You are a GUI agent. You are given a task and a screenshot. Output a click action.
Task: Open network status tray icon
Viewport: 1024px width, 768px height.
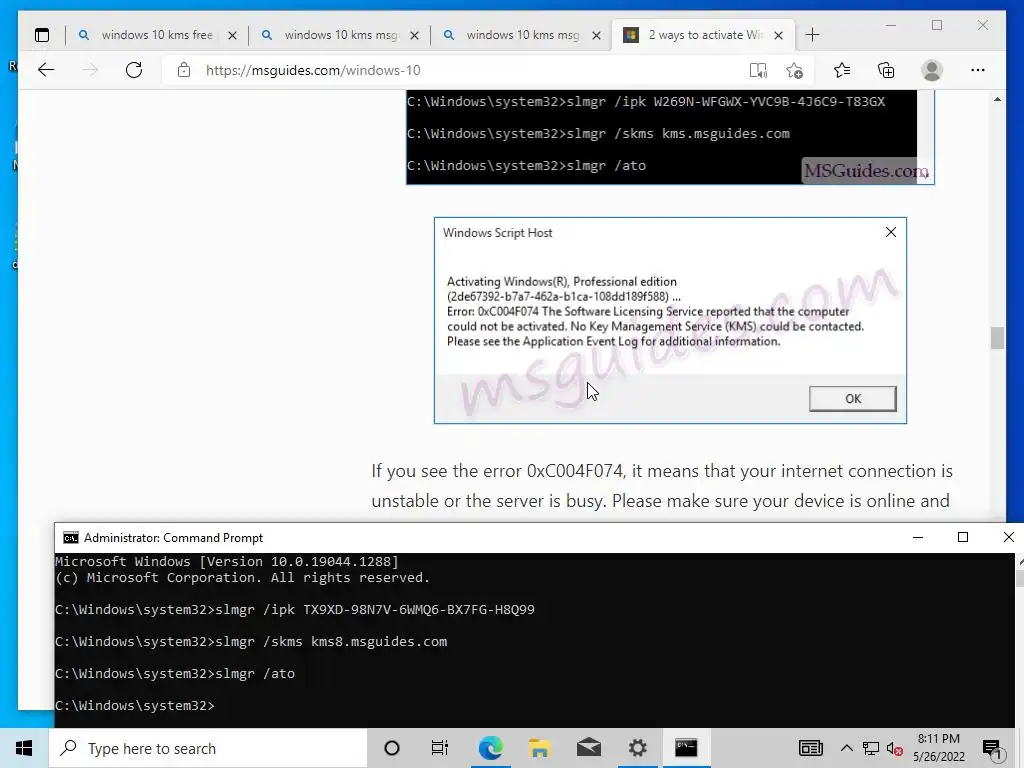(x=871, y=748)
